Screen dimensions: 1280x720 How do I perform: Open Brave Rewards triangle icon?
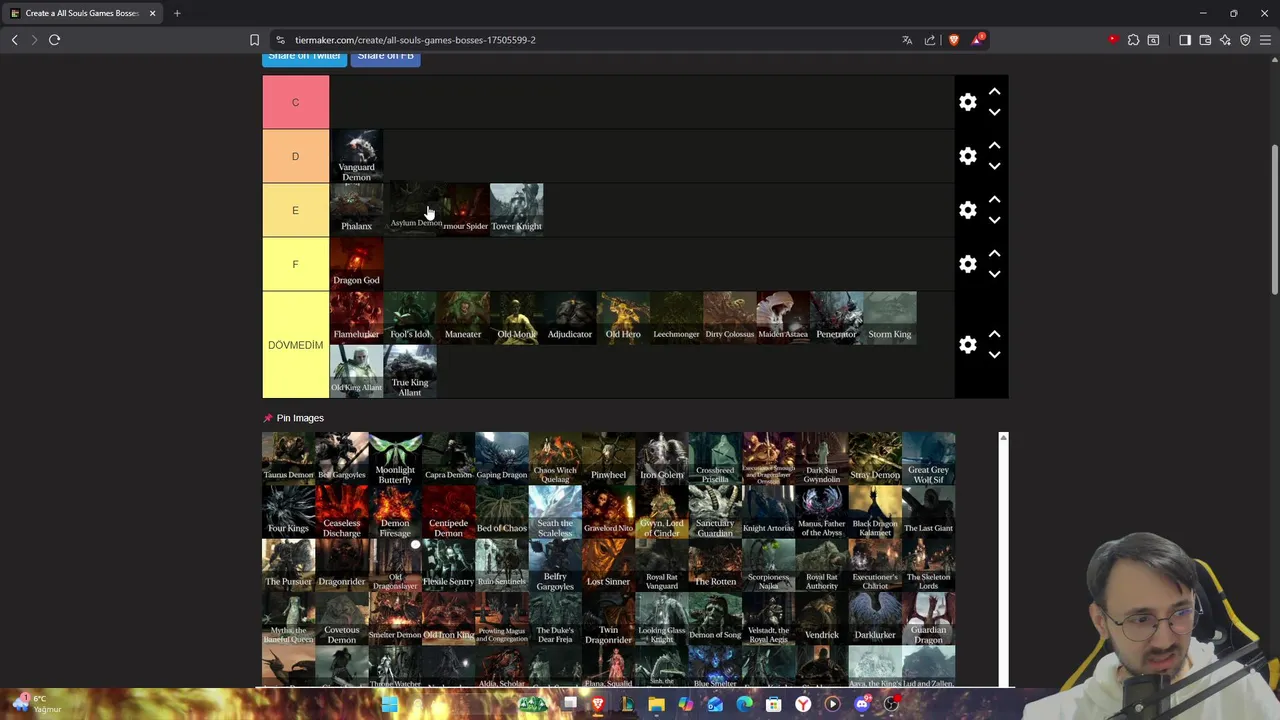(977, 40)
